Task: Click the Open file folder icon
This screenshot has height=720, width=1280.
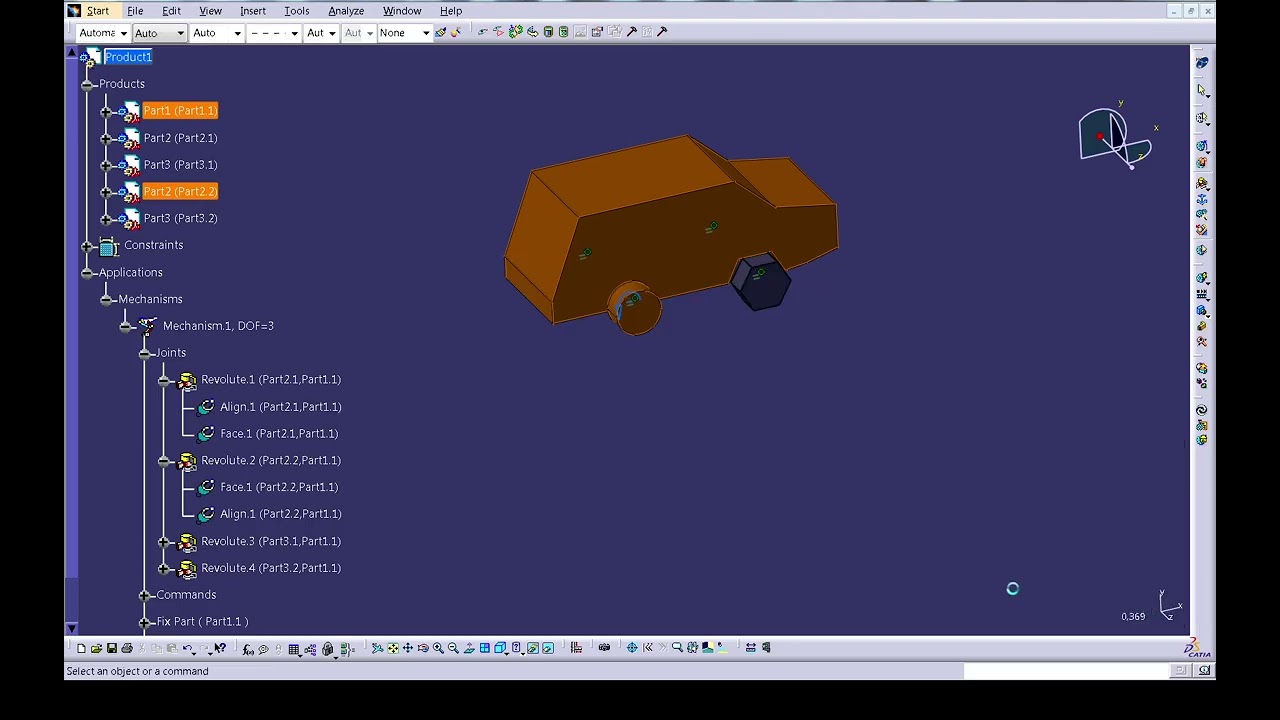Action: (96, 648)
